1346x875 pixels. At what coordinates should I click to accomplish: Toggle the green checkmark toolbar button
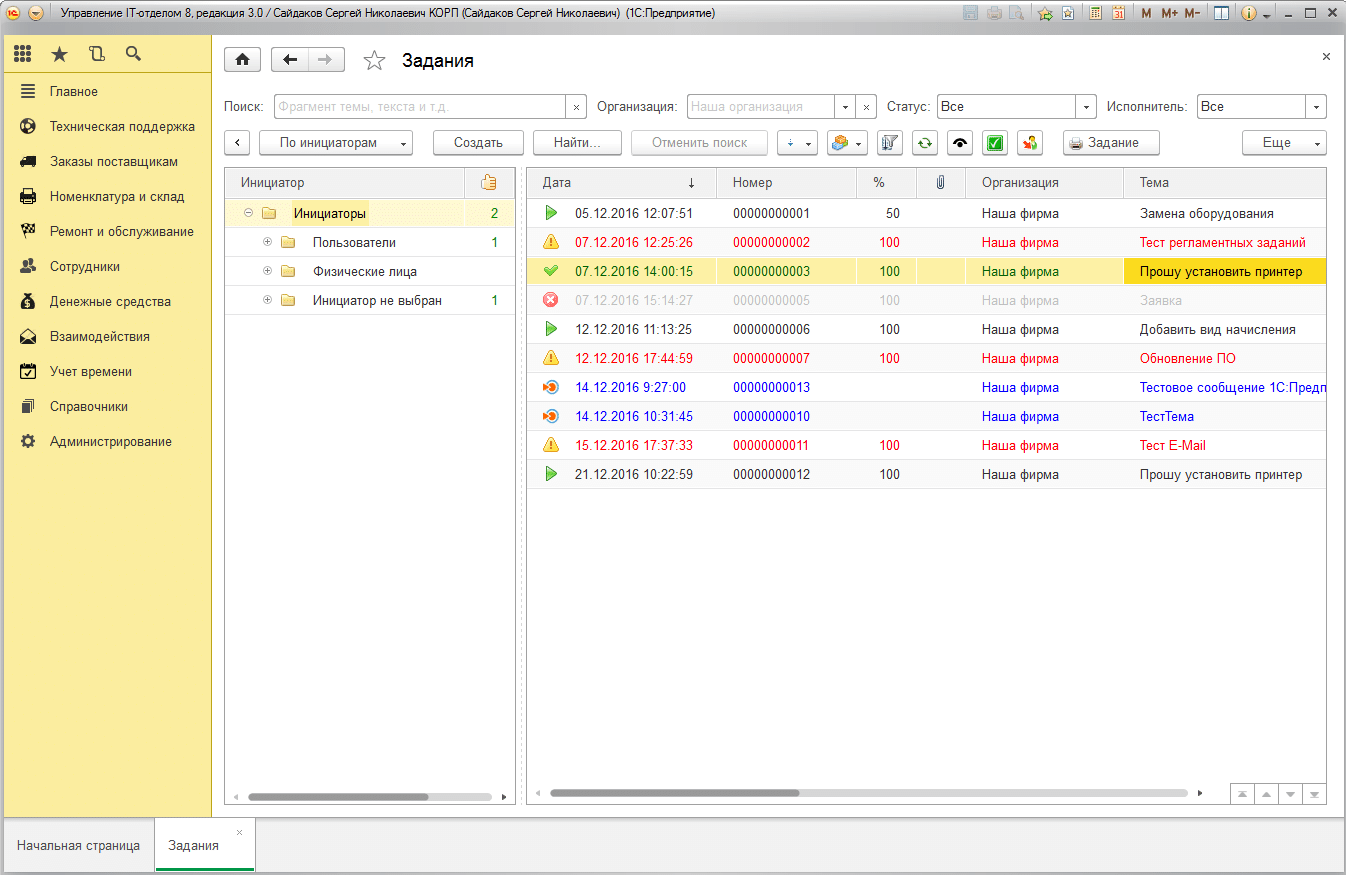tap(995, 143)
